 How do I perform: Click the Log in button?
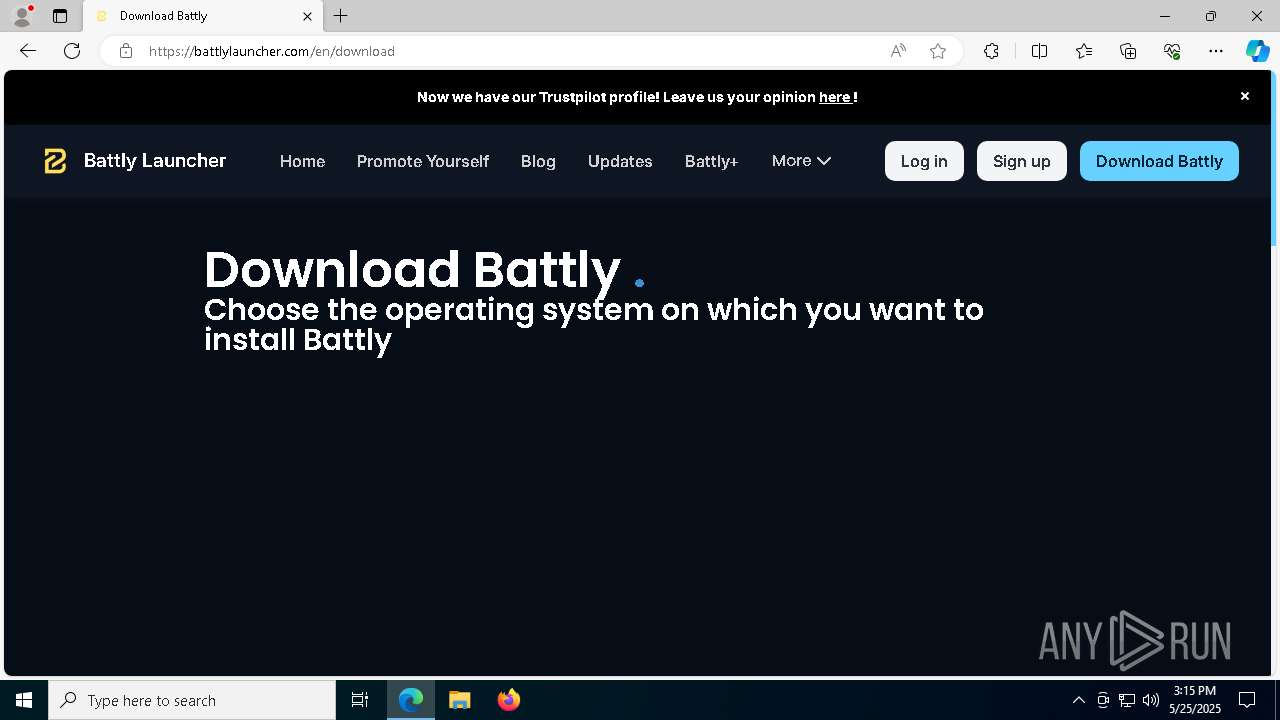click(924, 161)
